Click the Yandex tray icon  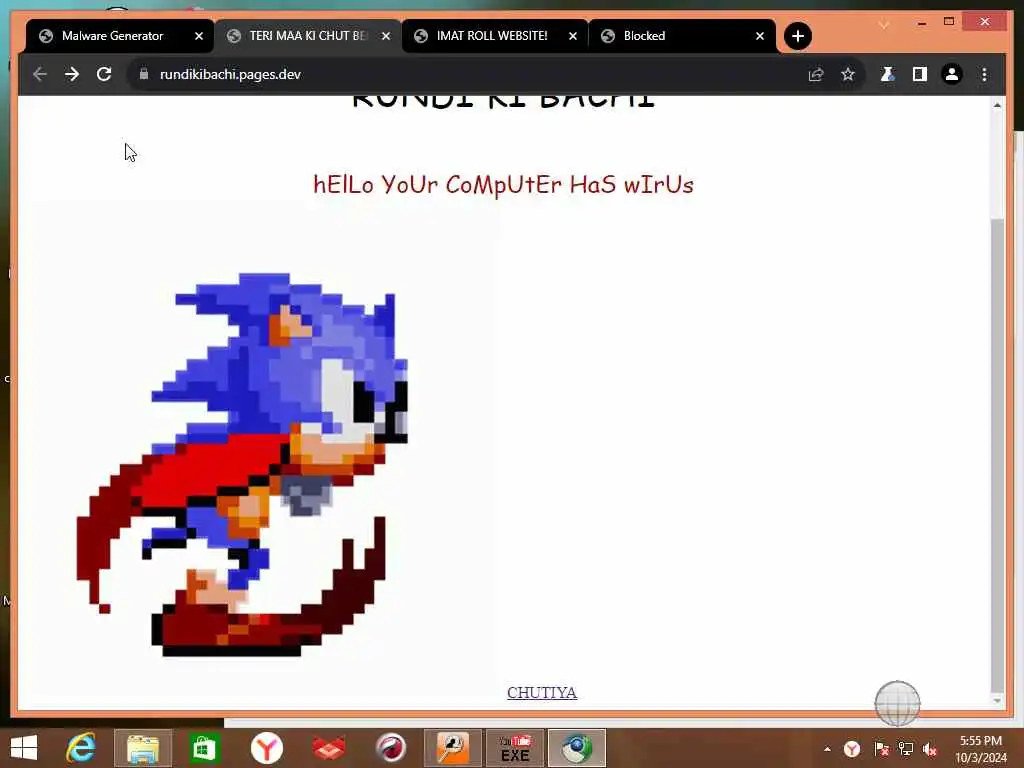tap(852, 749)
